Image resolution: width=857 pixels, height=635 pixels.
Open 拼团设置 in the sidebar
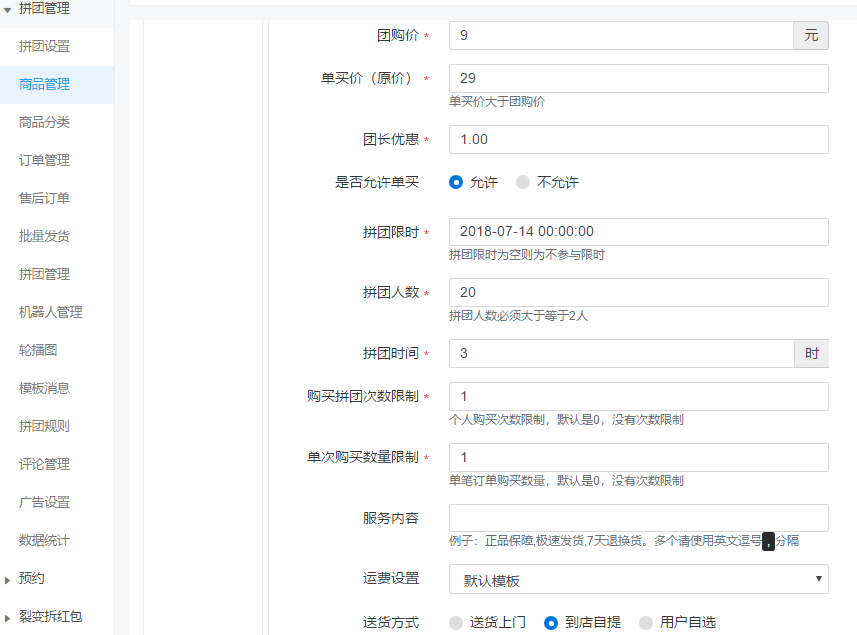point(44,46)
